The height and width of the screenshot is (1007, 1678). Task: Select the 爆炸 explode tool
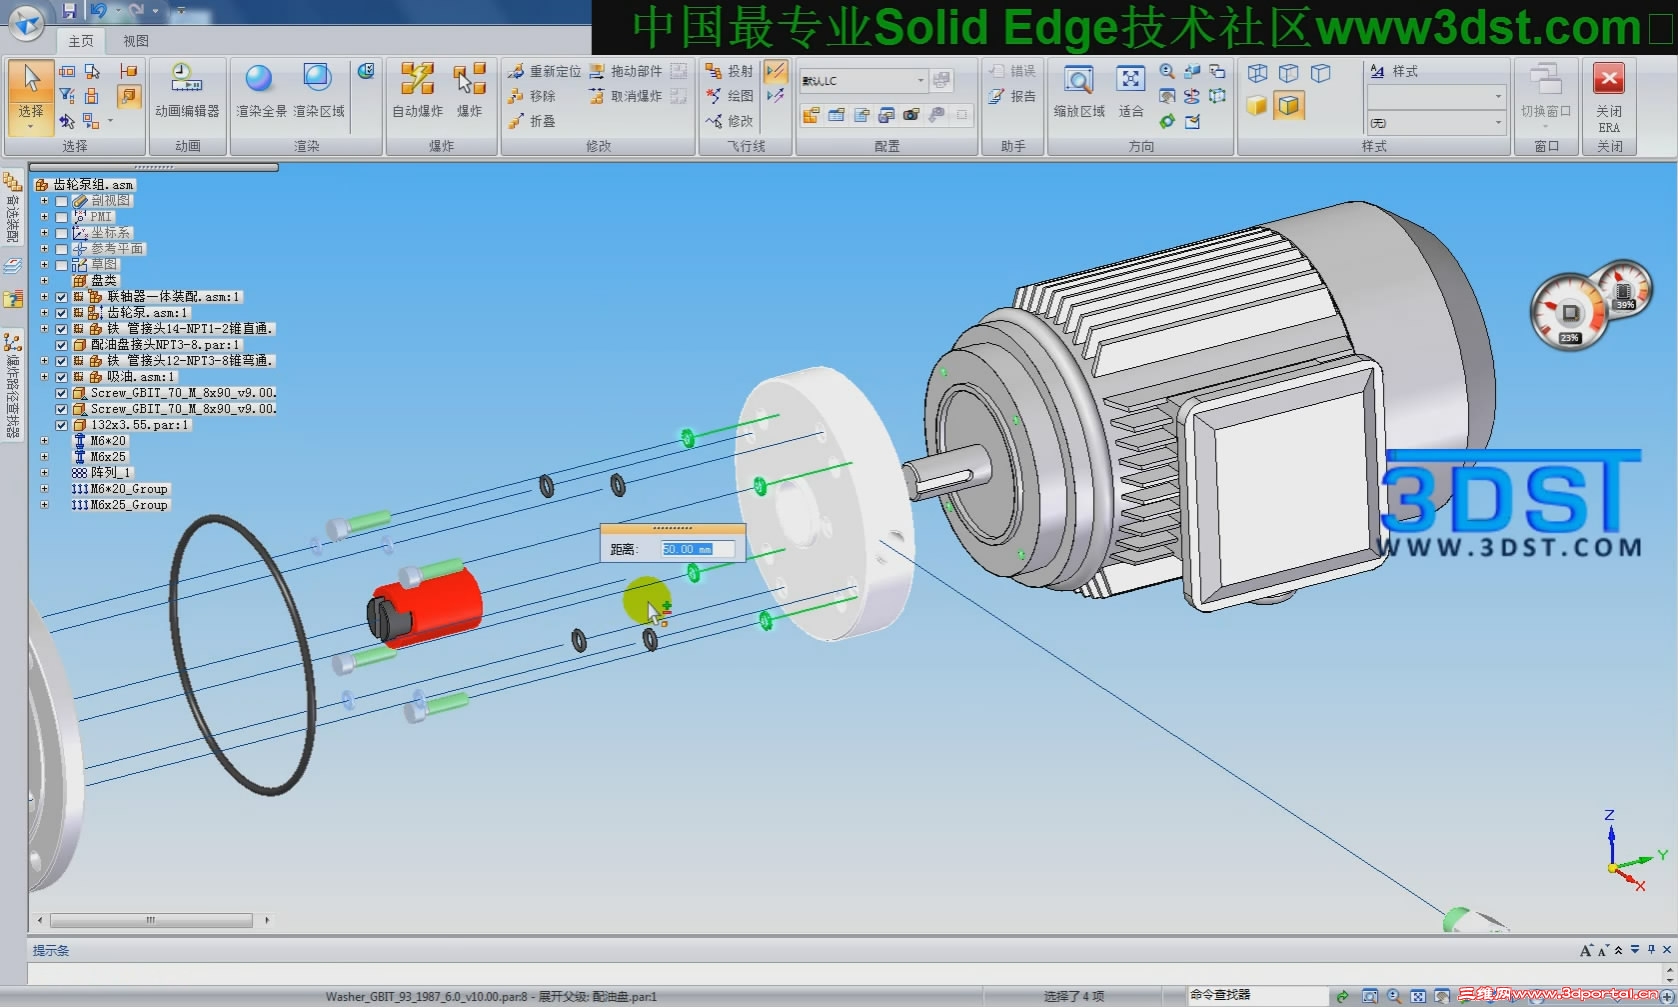point(470,90)
